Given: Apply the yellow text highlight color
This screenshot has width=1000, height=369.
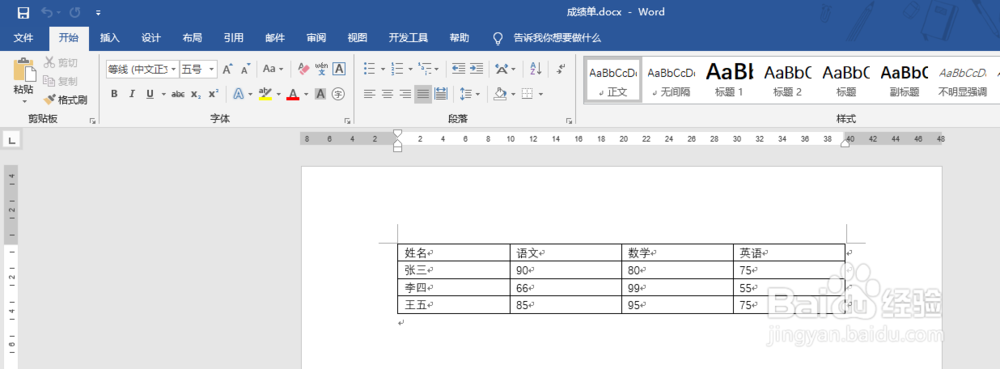Looking at the screenshot, I should point(265,94).
